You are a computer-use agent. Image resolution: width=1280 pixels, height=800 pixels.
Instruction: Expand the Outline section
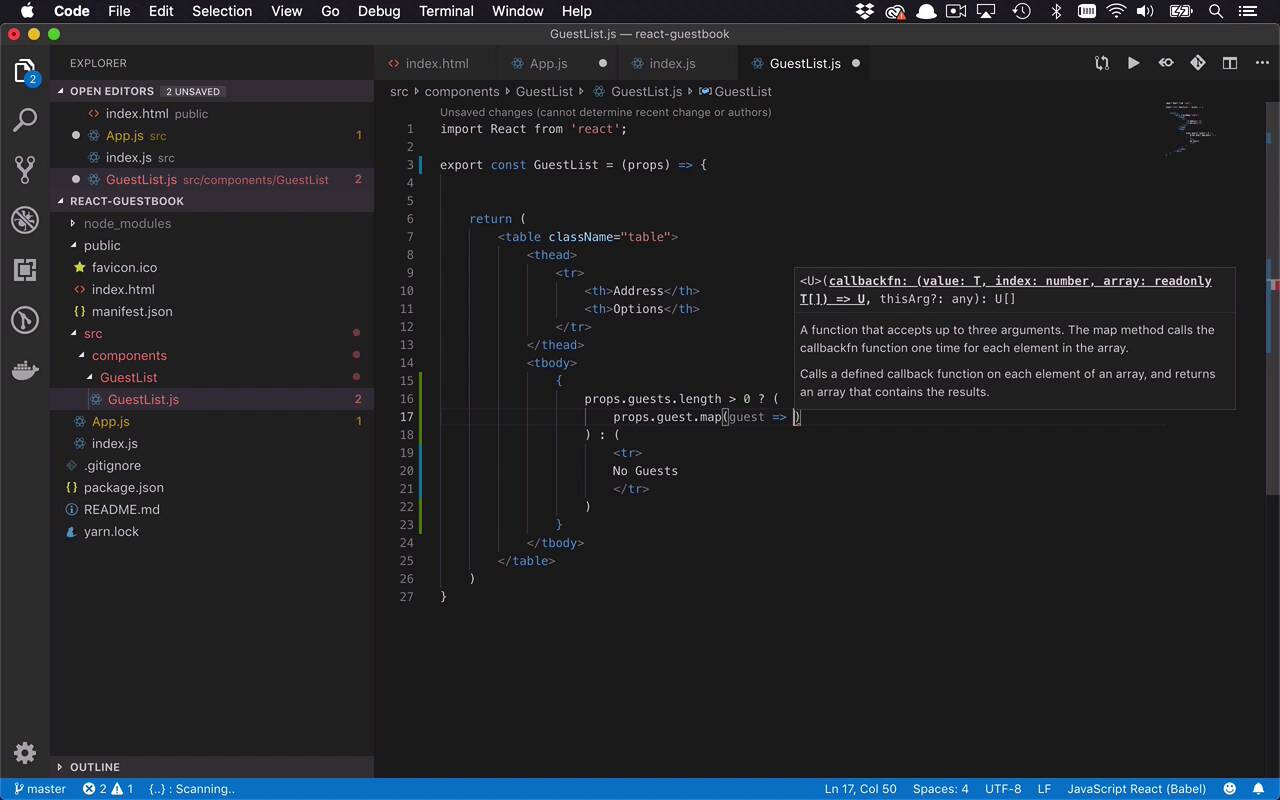94,767
